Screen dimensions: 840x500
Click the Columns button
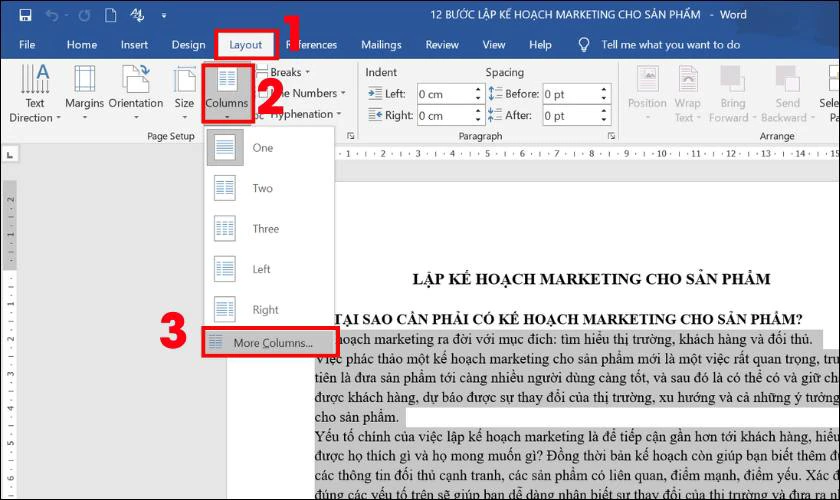click(x=227, y=93)
